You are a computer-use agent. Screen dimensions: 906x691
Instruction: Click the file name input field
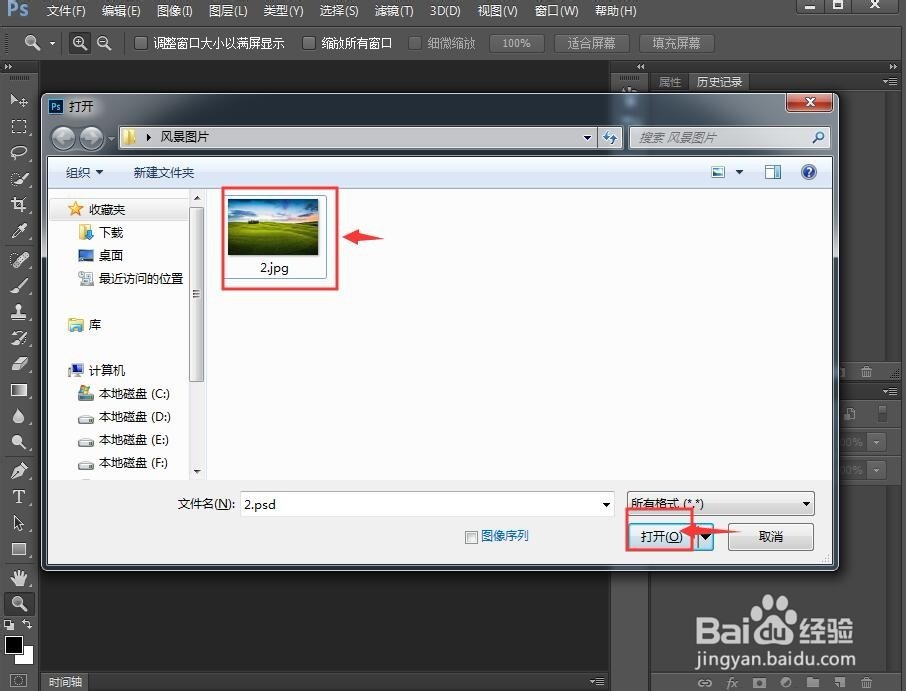428,504
